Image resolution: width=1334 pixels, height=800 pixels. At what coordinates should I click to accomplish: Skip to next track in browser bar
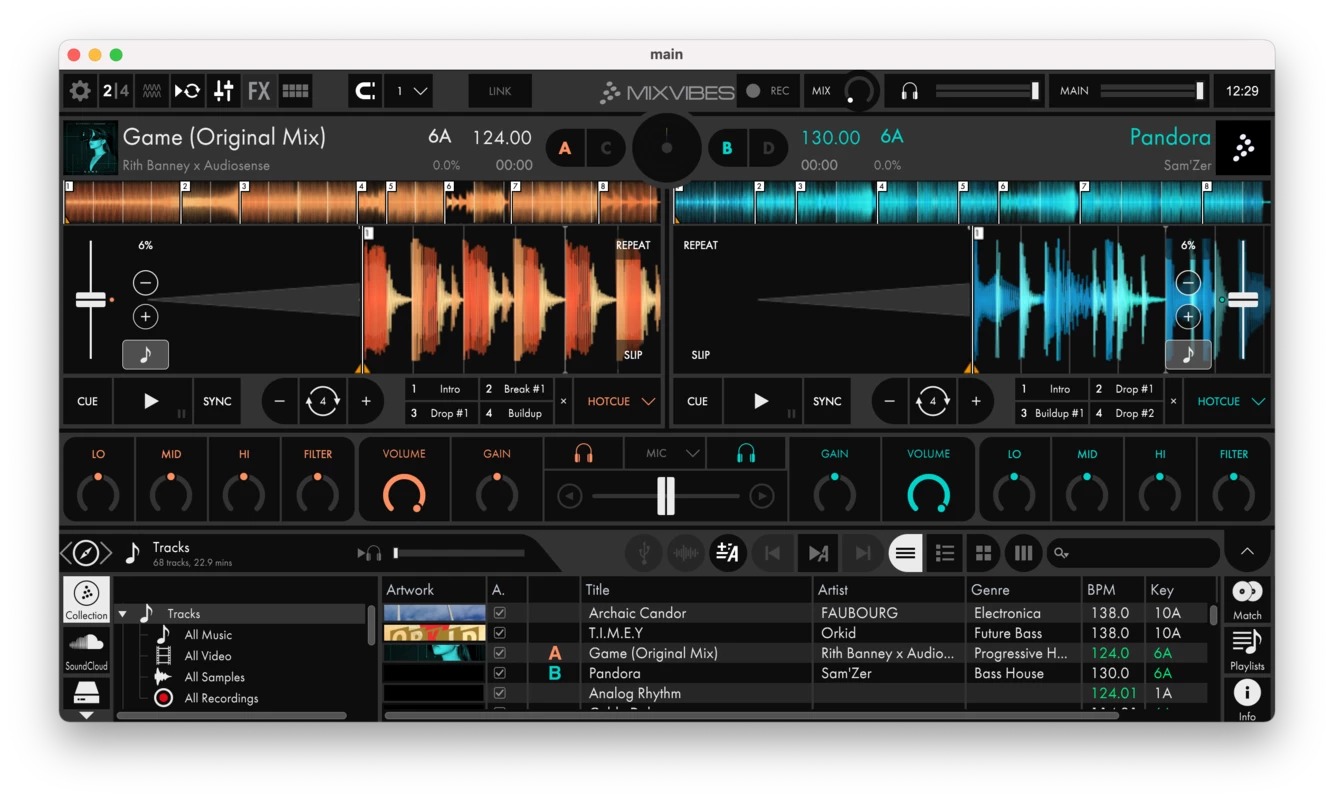(x=862, y=553)
